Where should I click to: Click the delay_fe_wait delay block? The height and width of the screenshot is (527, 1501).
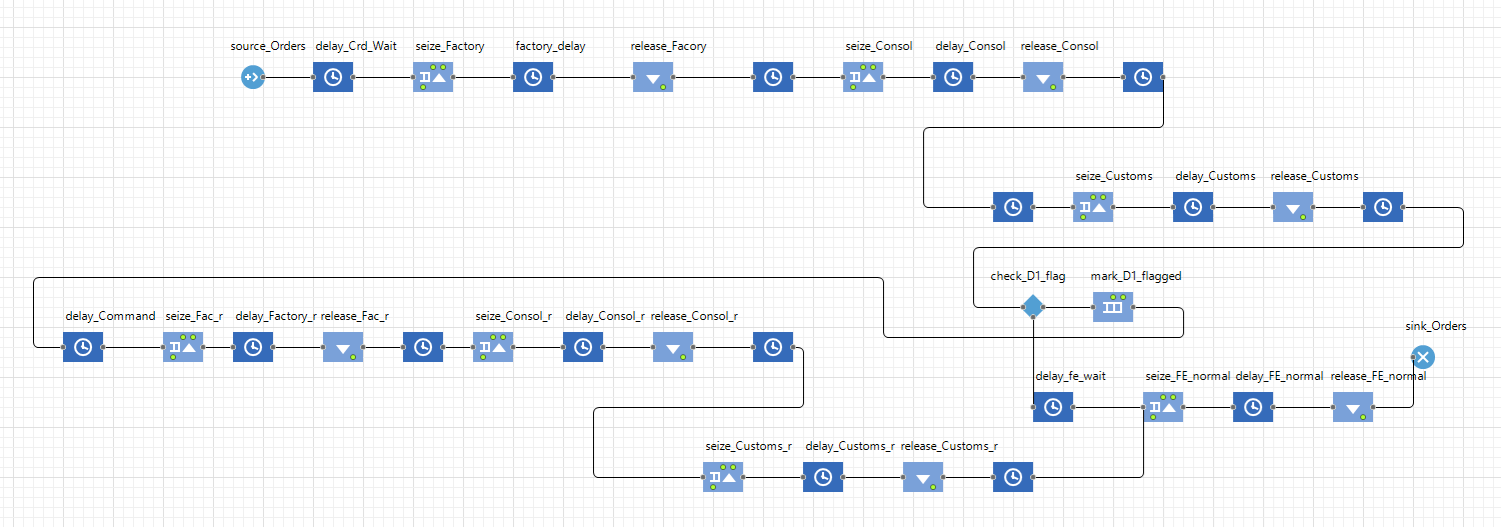coord(1053,407)
